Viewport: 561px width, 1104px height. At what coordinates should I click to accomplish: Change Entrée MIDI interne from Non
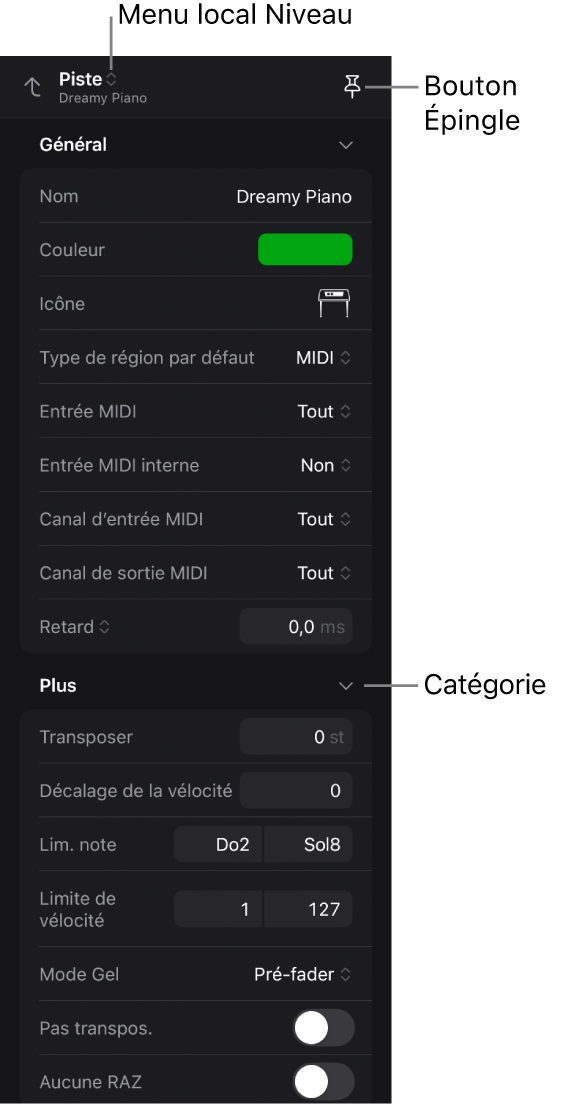326,465
